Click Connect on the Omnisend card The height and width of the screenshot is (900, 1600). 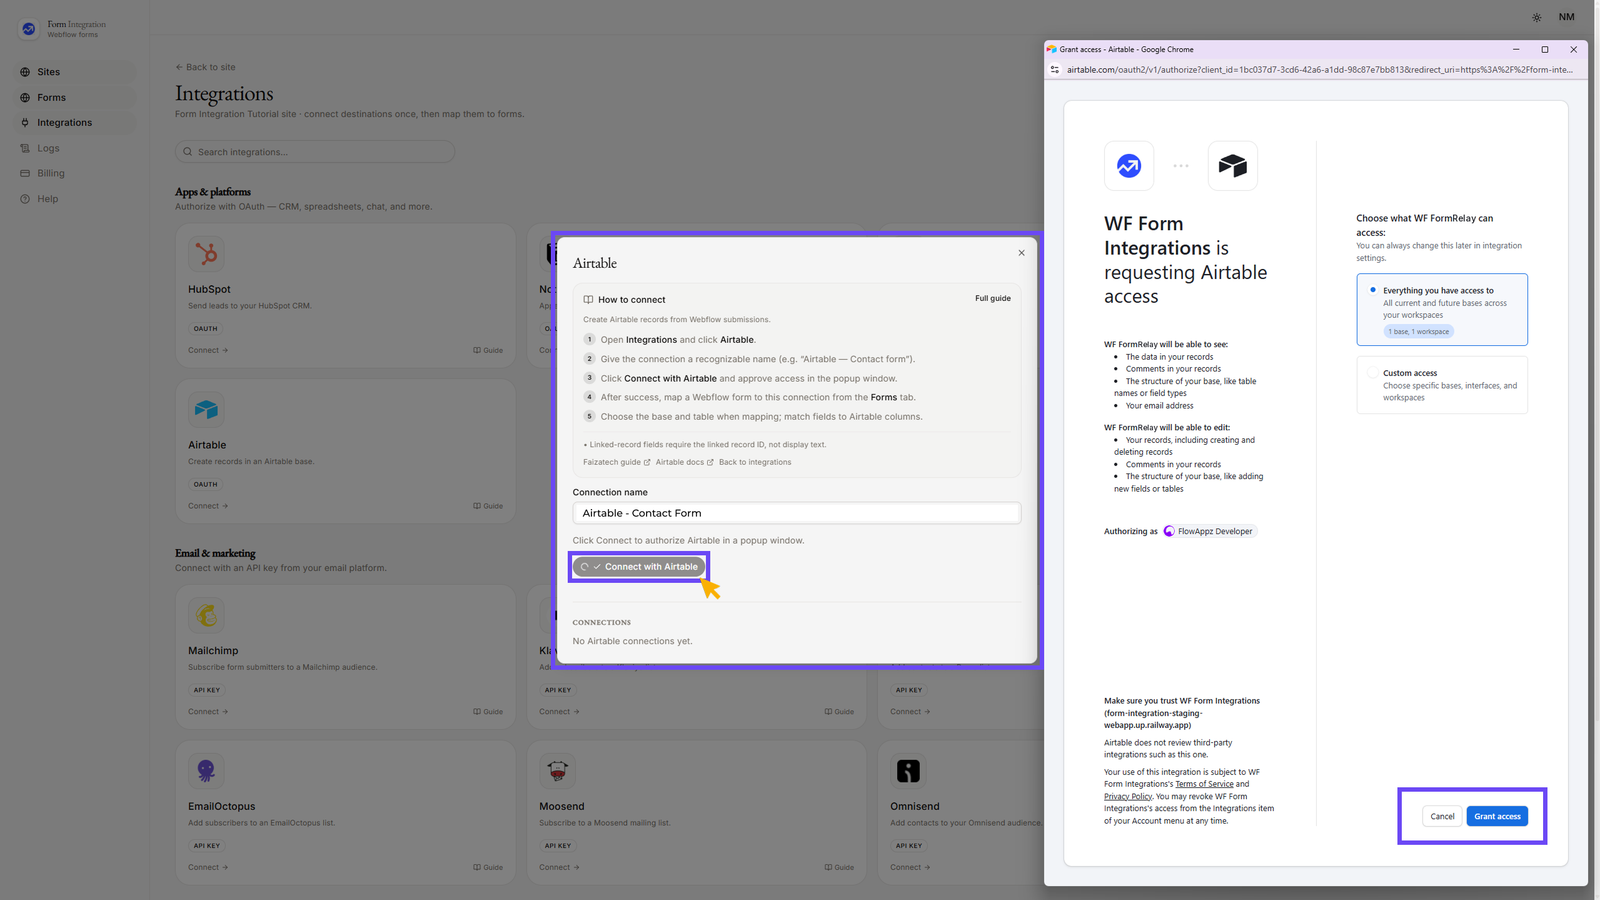click(910, 868)
